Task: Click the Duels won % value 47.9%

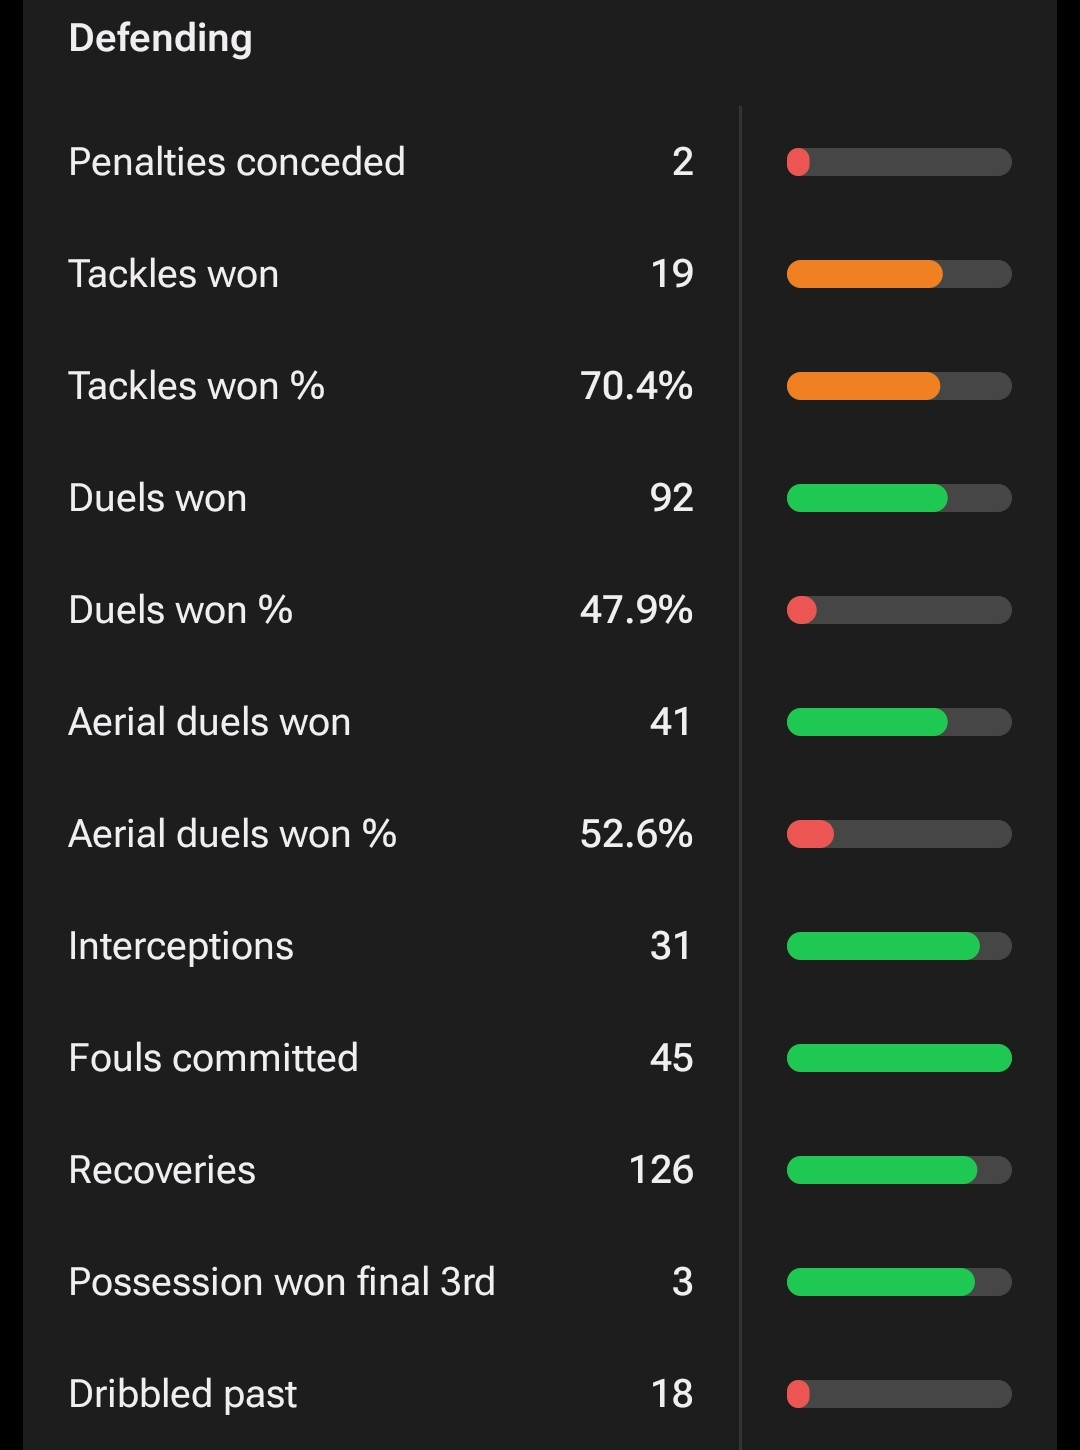Action: click(x=636, y=610)
